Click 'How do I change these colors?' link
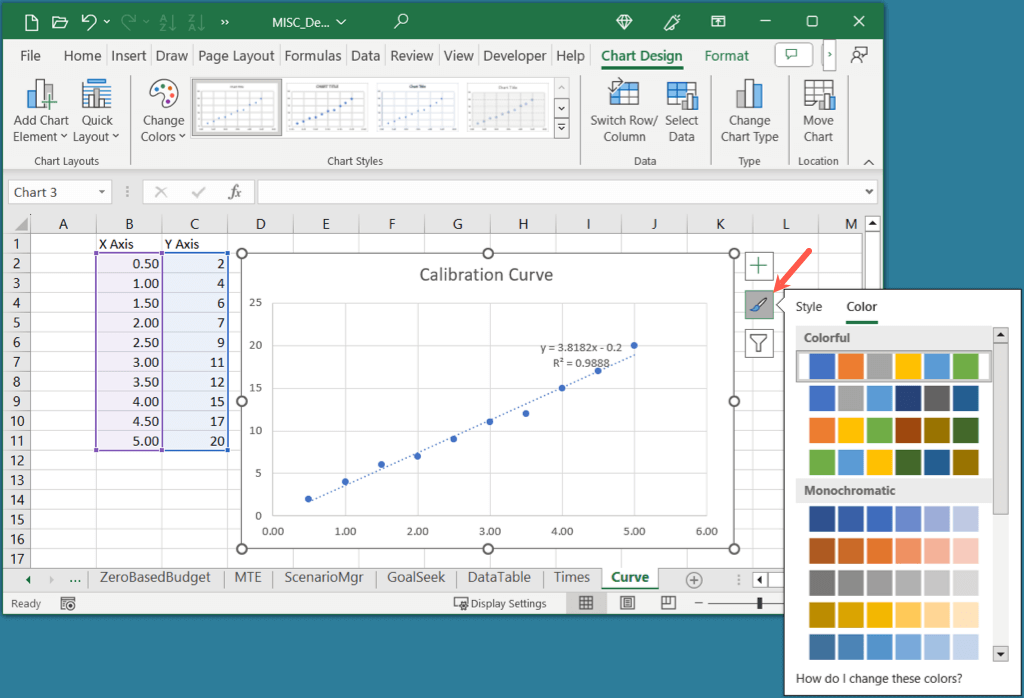Viewport: 1024px width, 698px height. pyautogui.click(x=879, y=679)
